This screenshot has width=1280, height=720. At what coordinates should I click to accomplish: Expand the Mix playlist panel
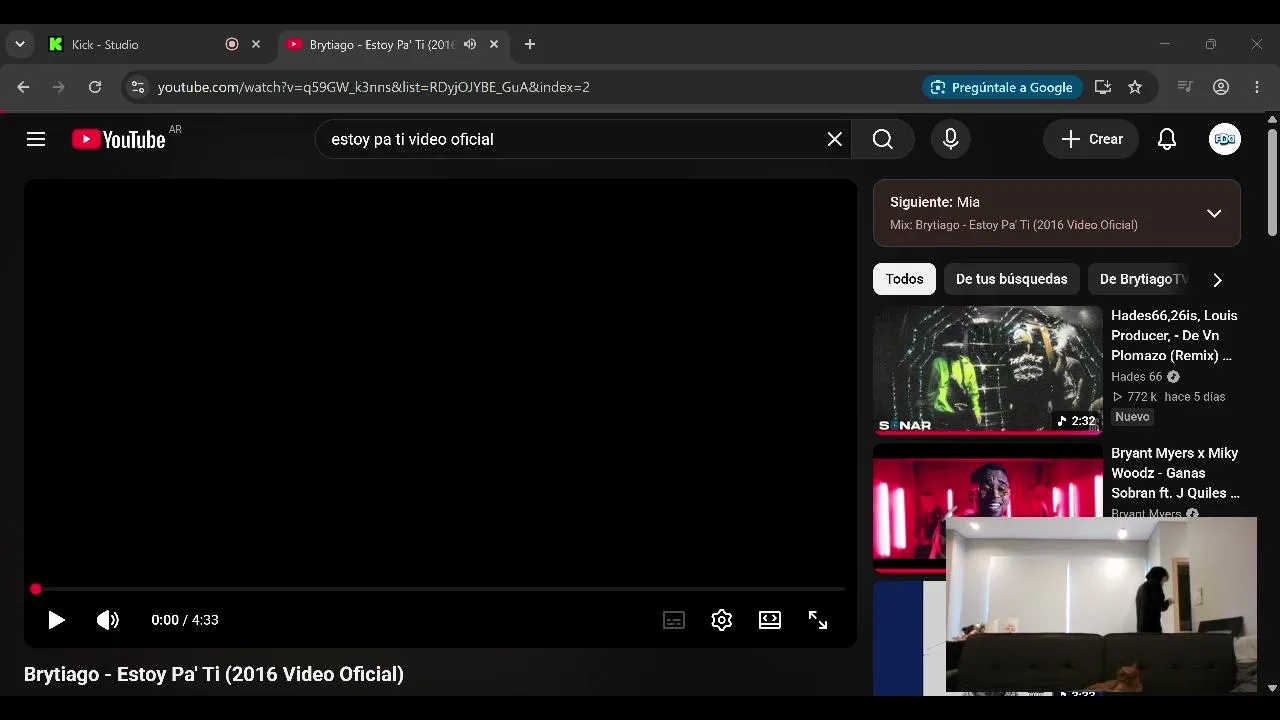coord(1214,213)
